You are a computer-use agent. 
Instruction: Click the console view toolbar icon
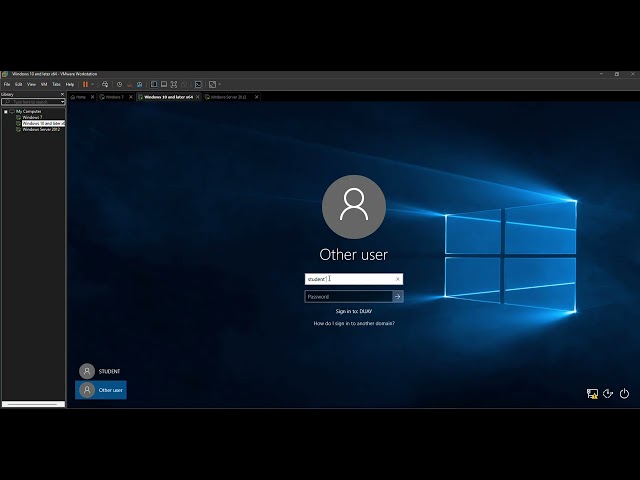pos(198,84)
